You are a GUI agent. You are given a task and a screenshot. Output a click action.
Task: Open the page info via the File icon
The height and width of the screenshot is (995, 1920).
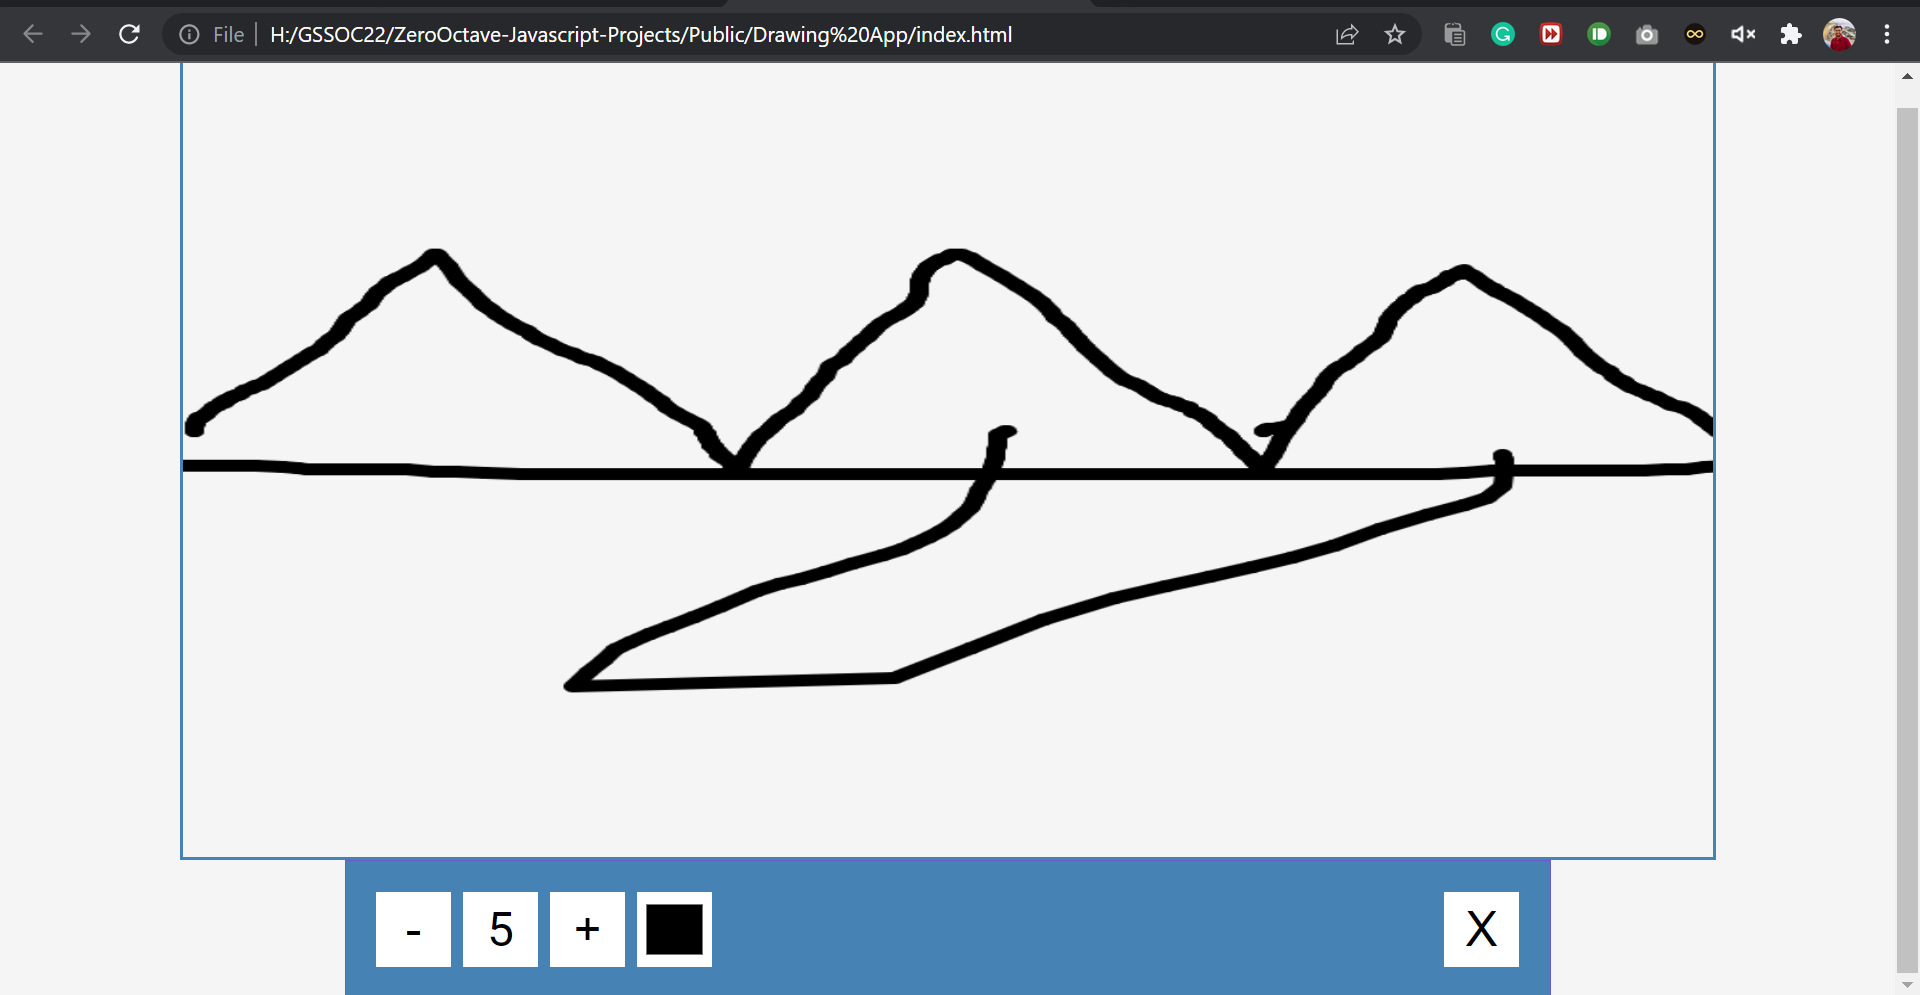click(x=189, y=33)
